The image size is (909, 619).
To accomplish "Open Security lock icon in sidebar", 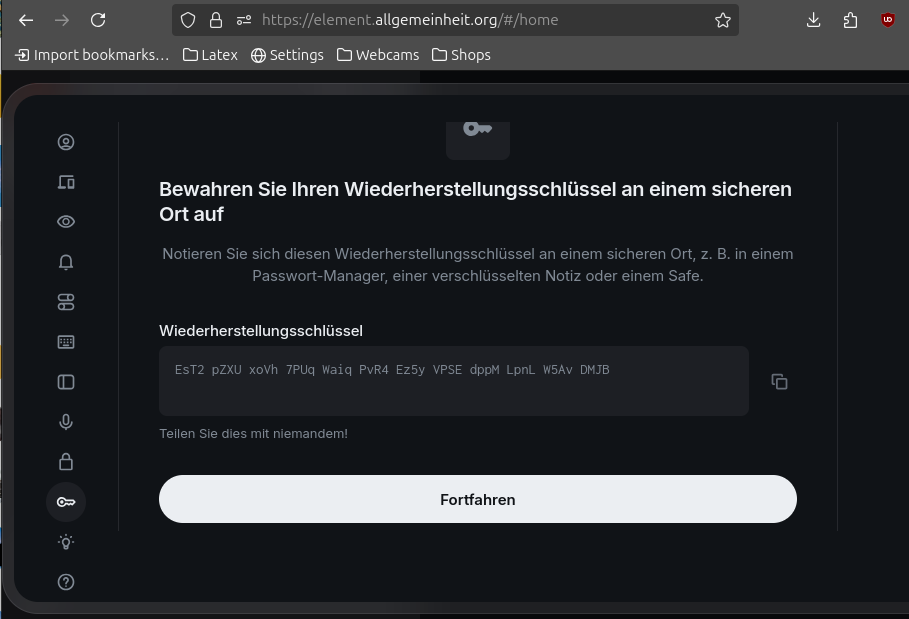I will click(66, 462).
